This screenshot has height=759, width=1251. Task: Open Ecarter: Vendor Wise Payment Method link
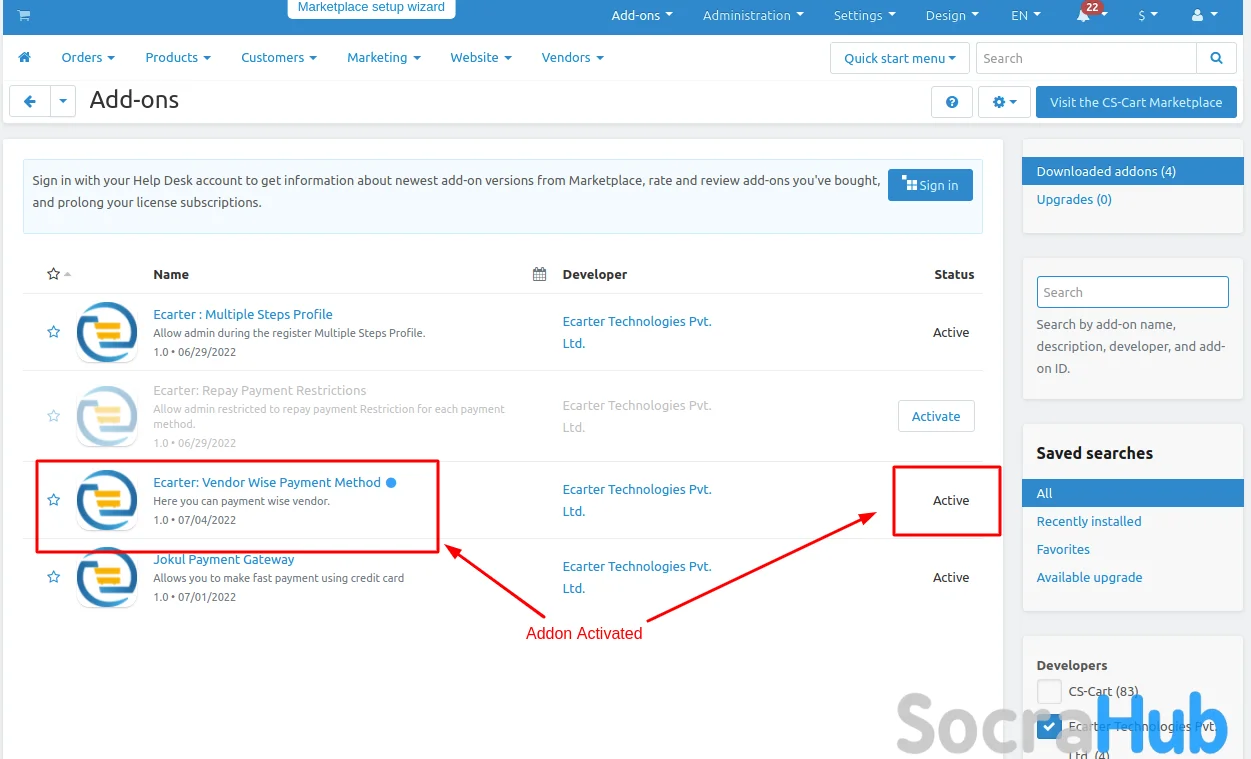pyautogui.click(x=266, y=482)
